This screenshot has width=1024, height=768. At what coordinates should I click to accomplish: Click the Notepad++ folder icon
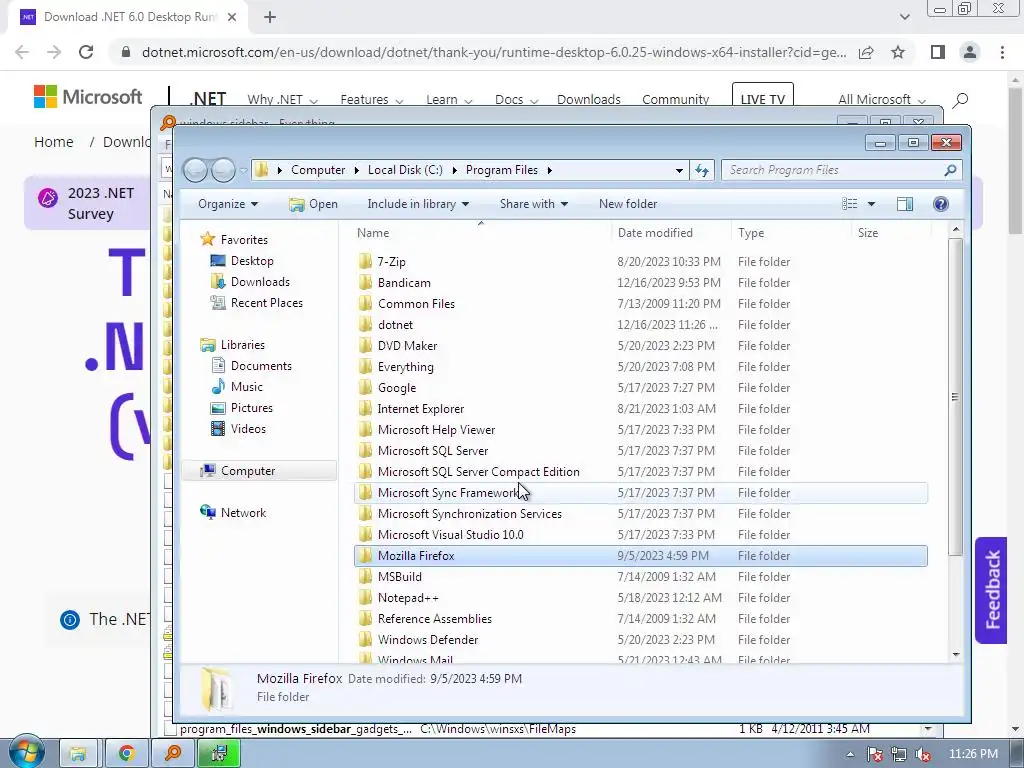(366, 598)
